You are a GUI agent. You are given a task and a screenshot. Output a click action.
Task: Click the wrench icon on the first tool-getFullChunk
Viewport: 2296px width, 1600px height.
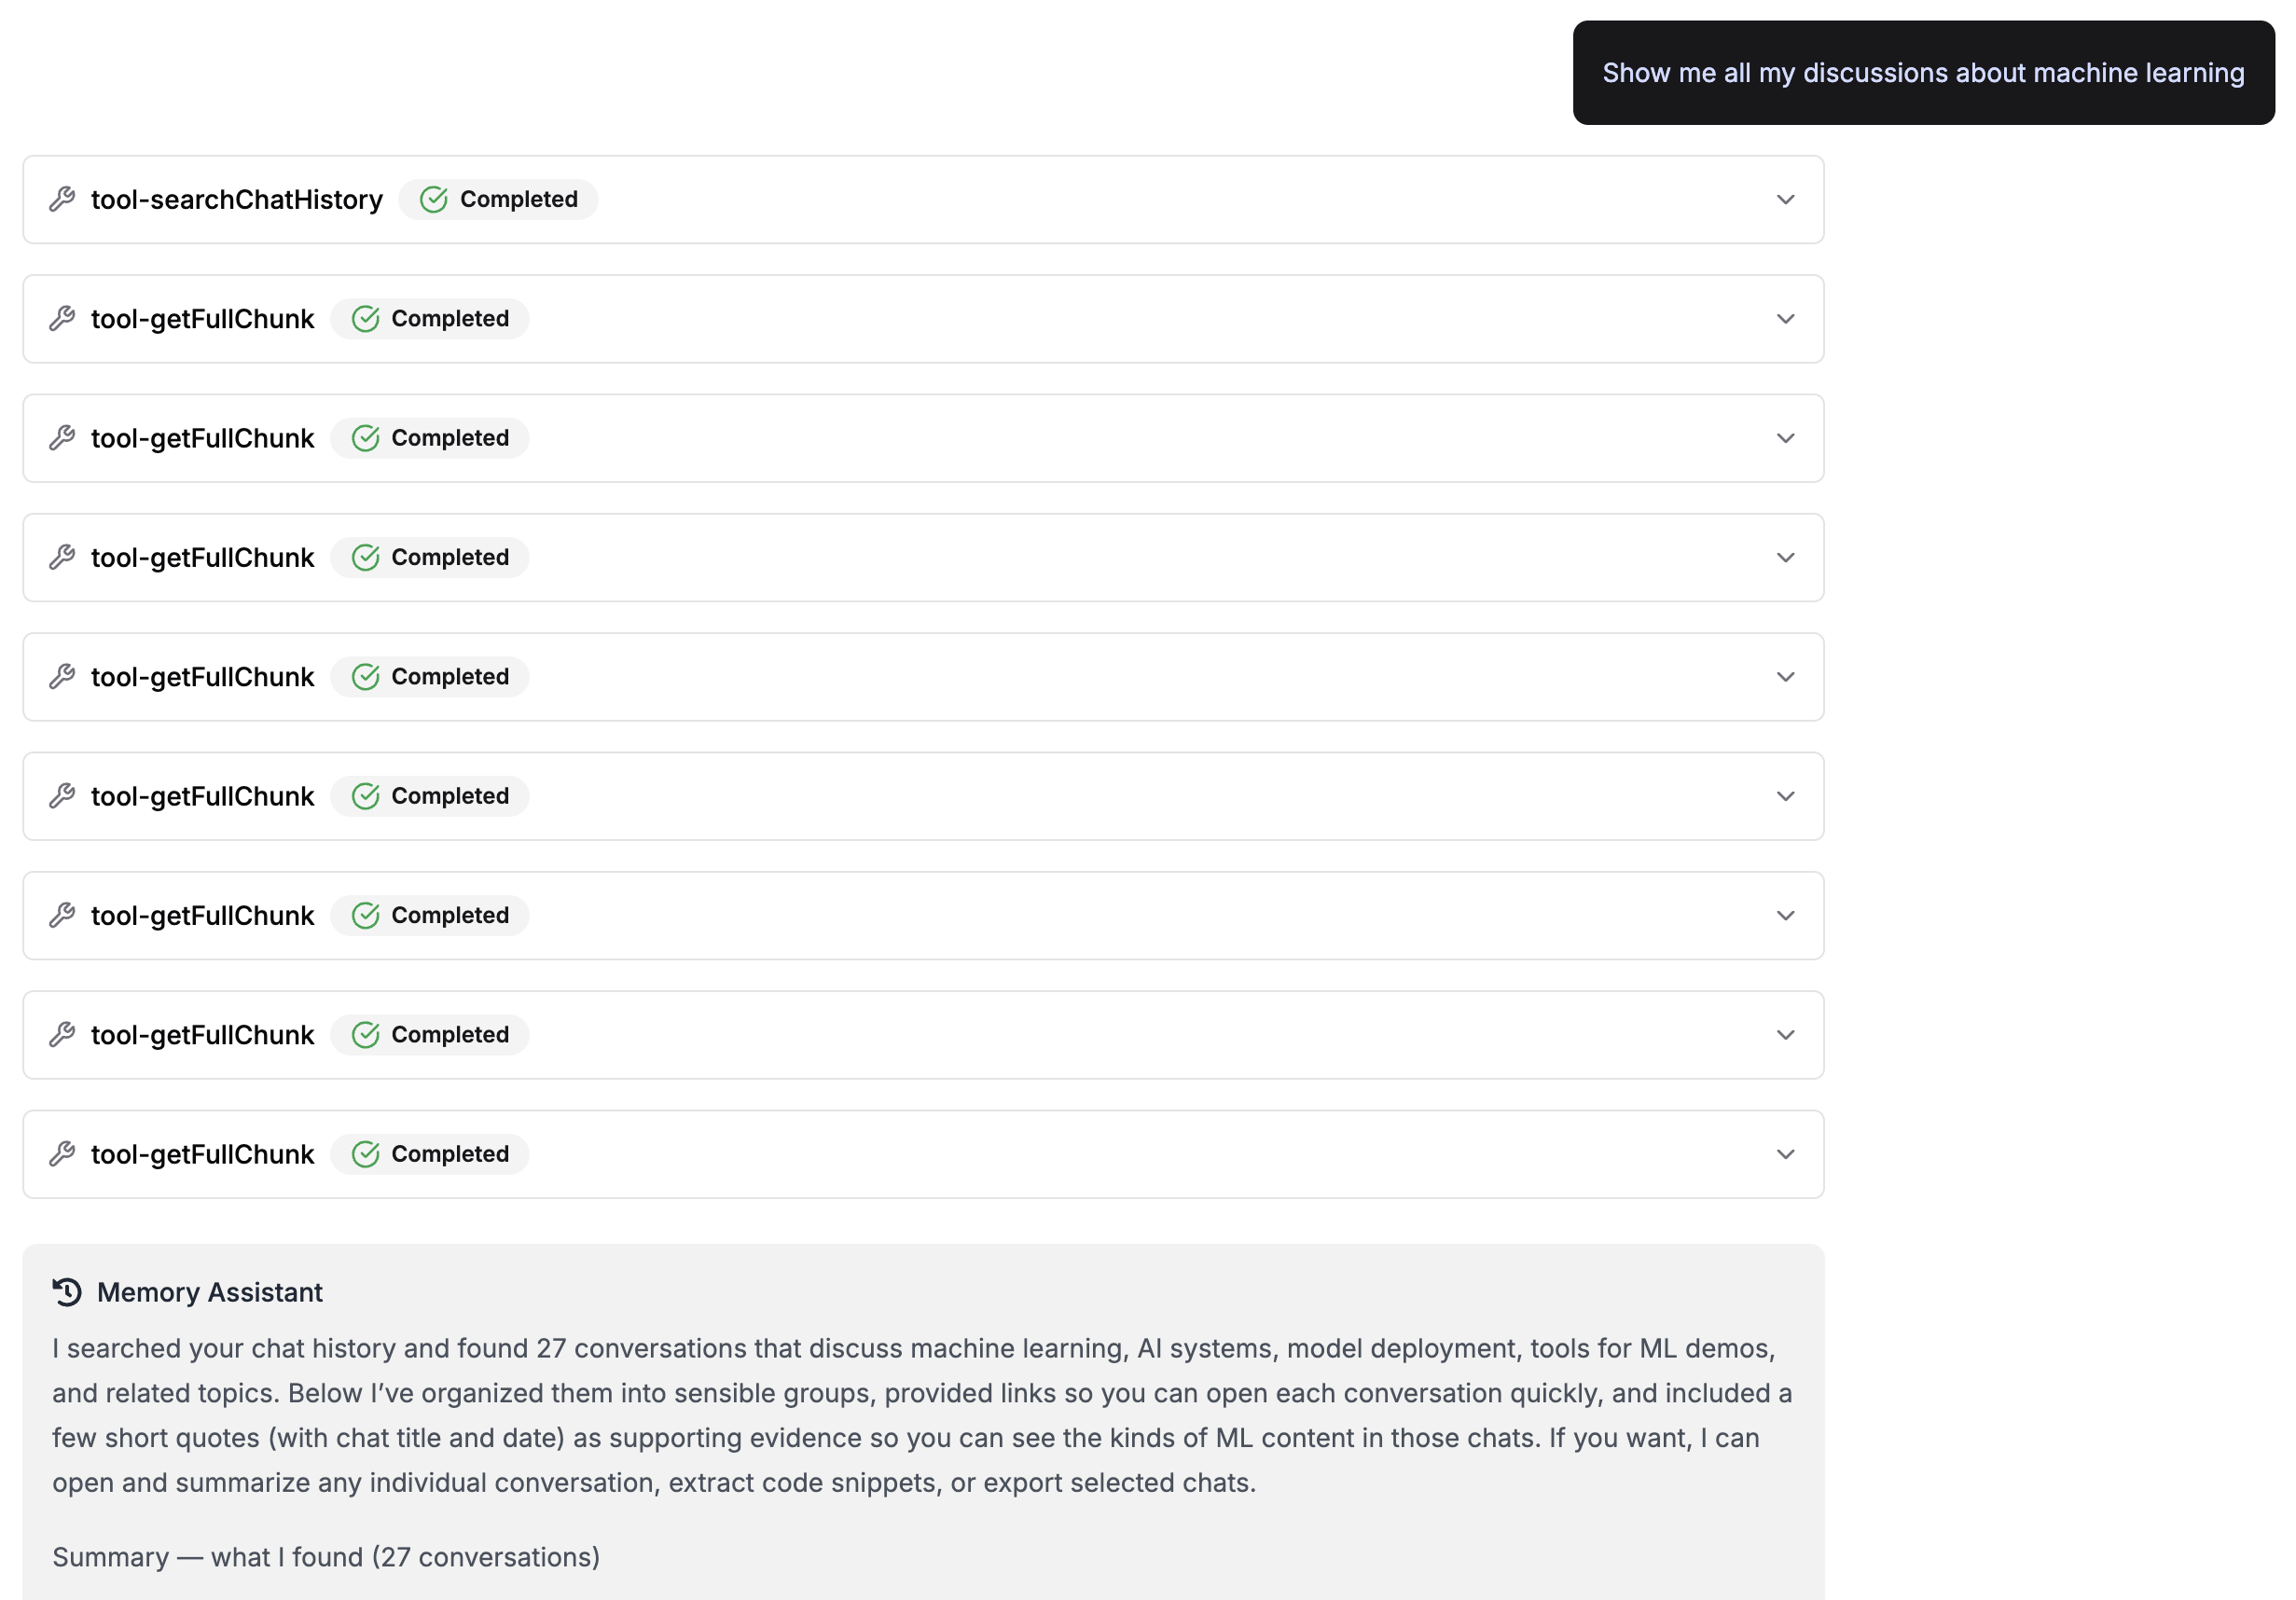[x=62, y=318]
